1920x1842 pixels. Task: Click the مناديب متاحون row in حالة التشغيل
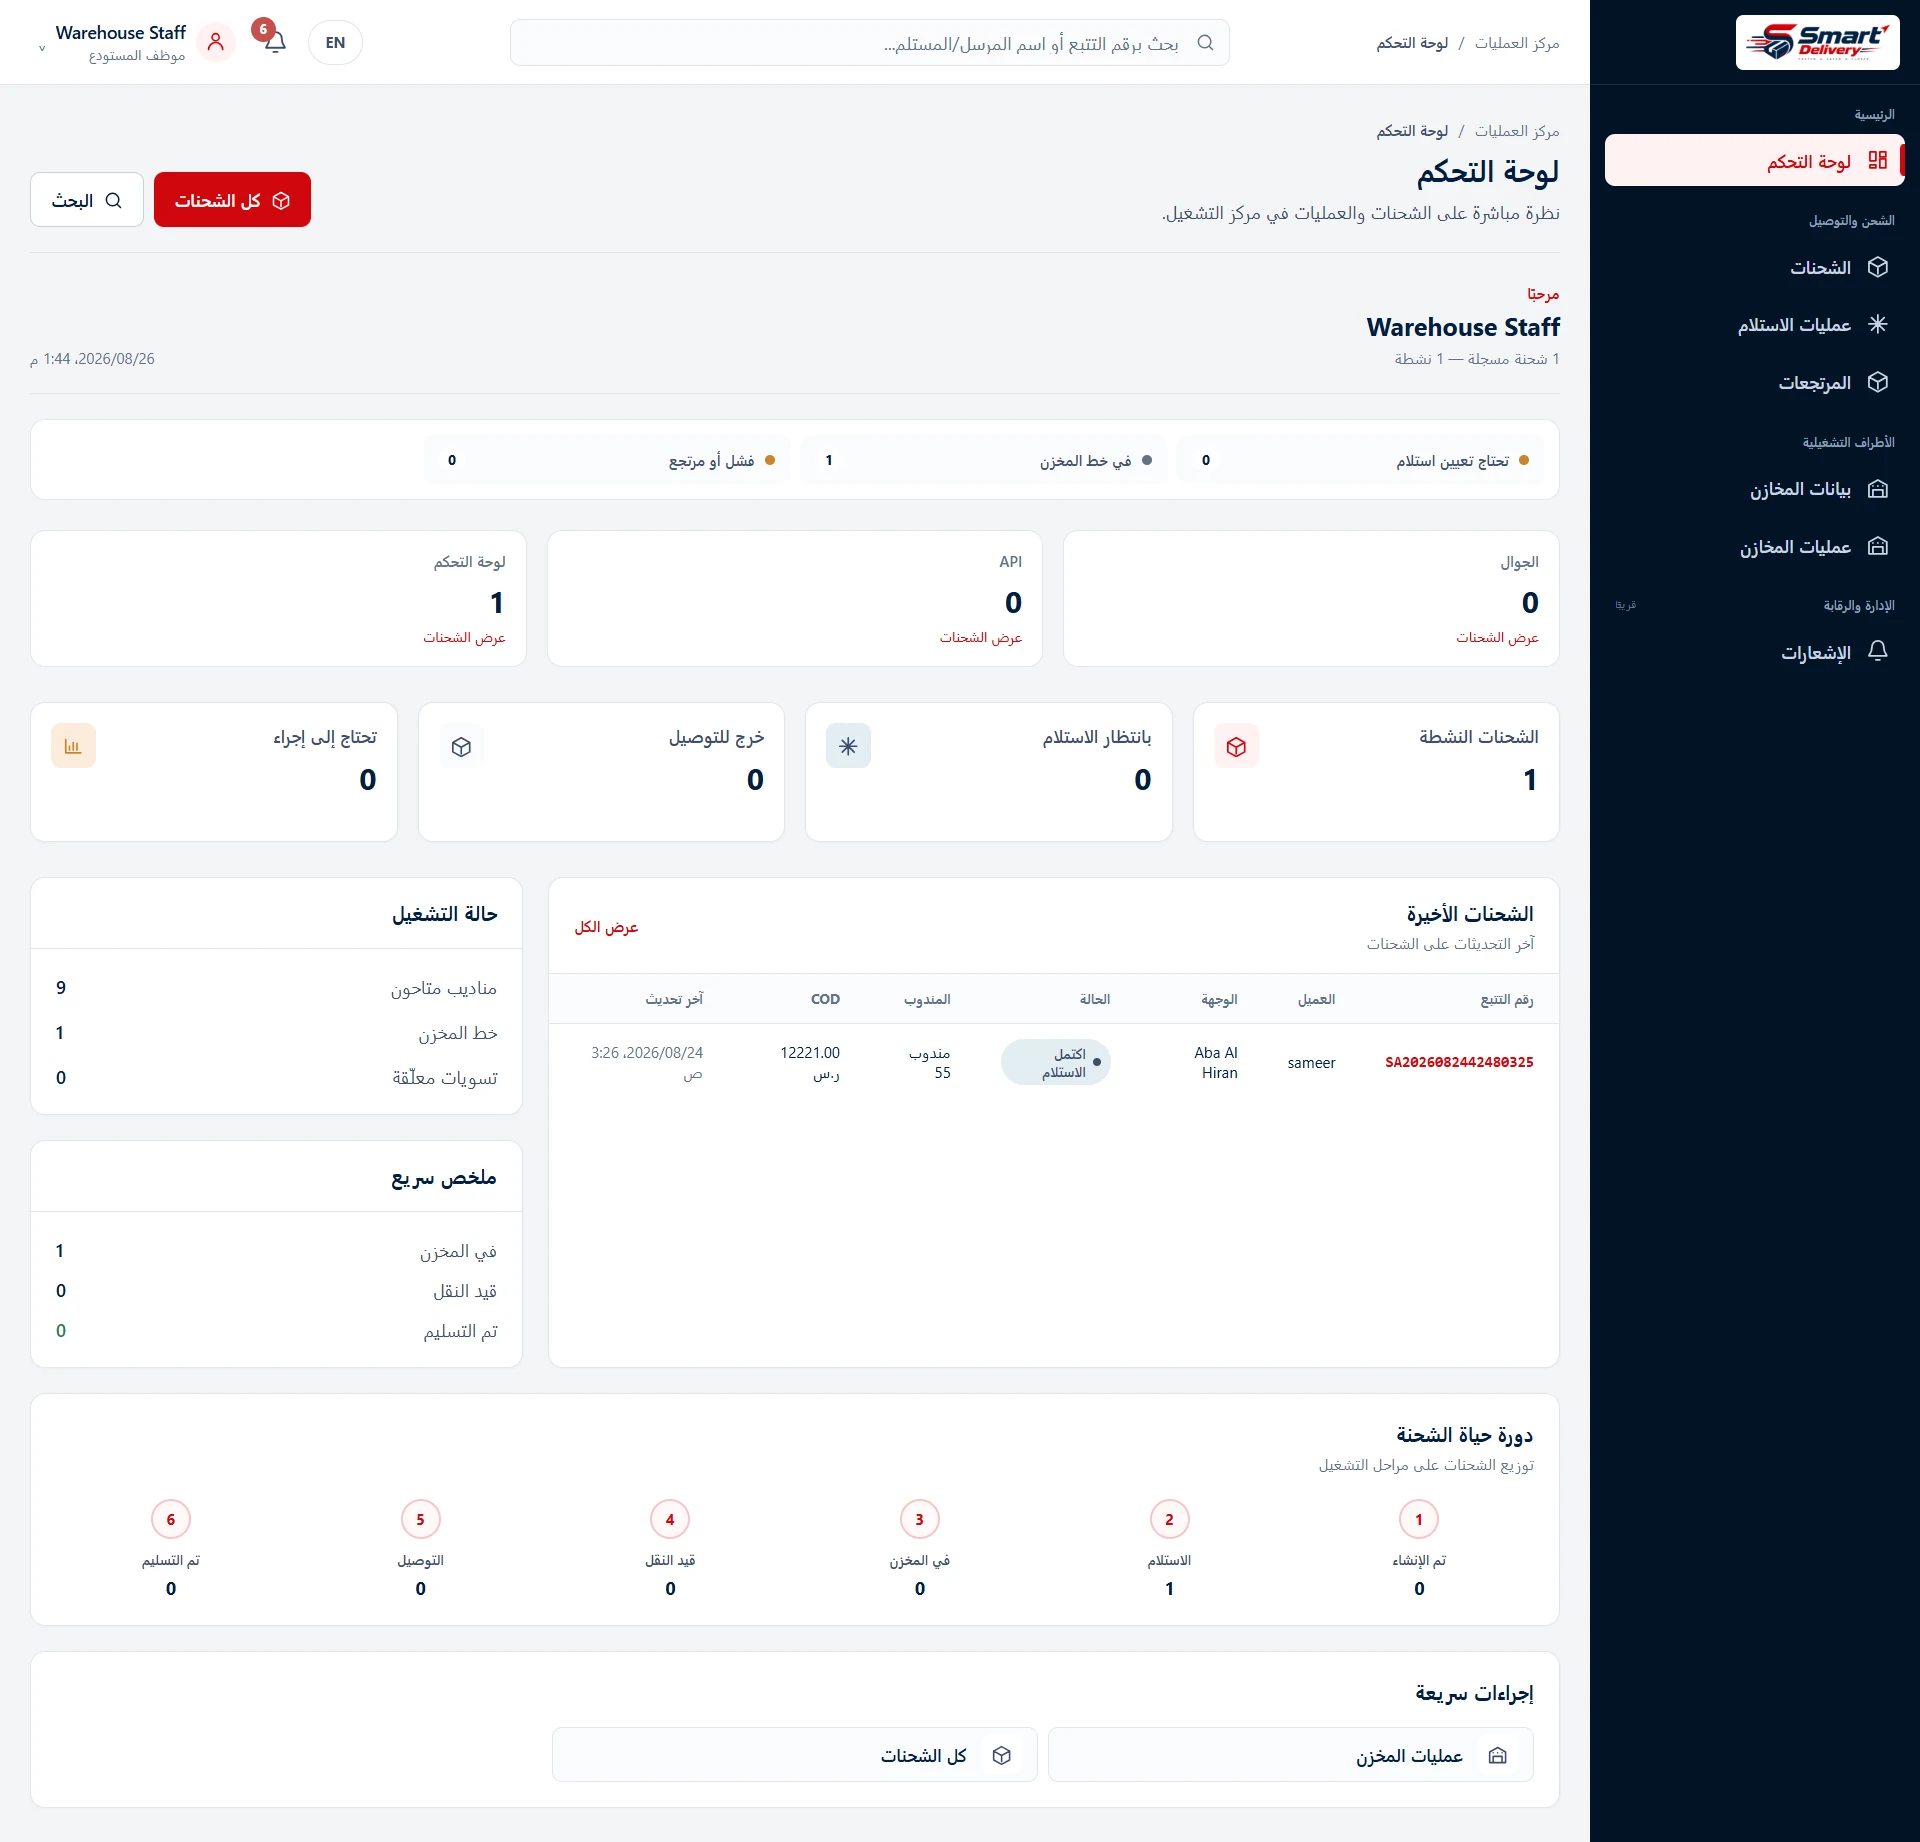(x=277, y=988)
